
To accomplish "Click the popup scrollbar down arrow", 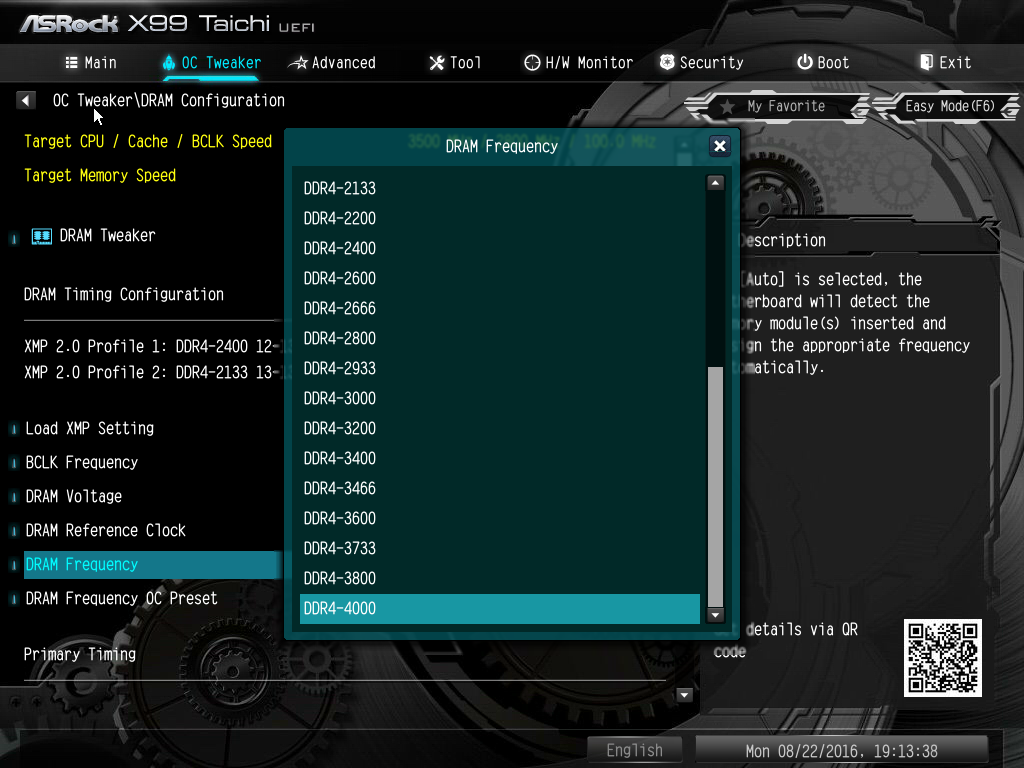I will click(x=716, y=615).
